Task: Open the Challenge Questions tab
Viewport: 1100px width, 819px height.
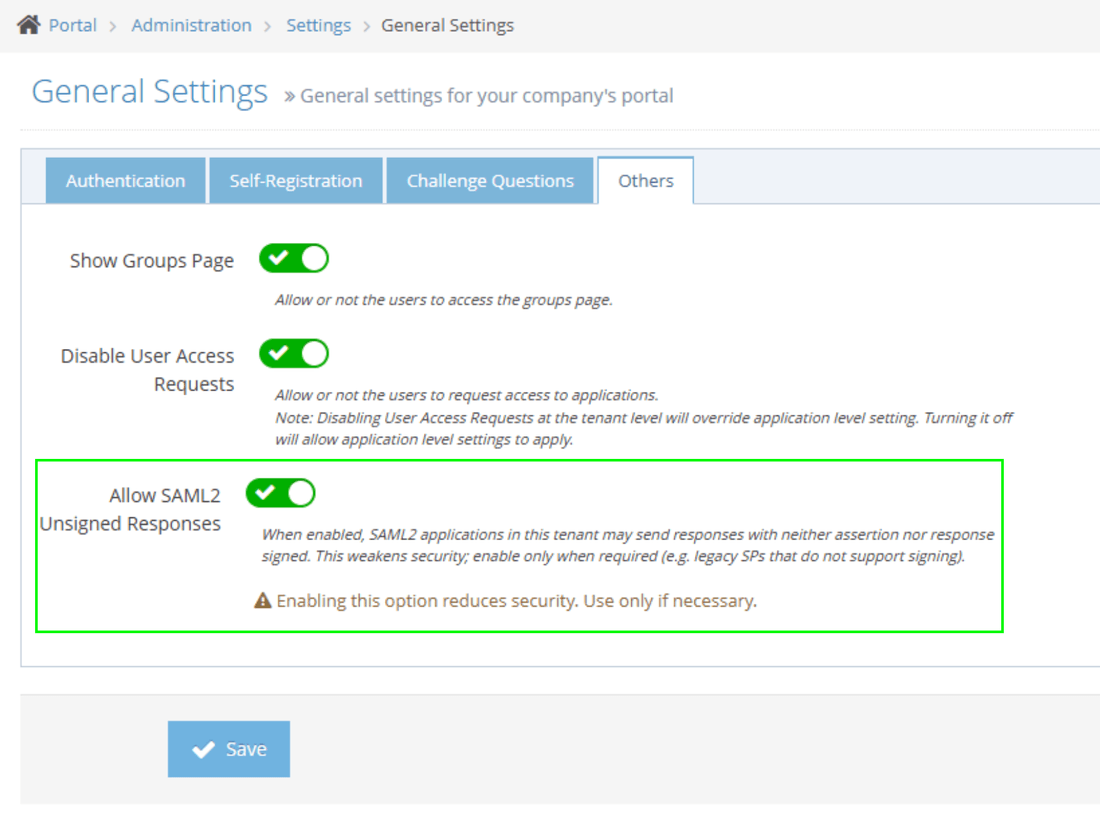Action: [x=490, y=181]
